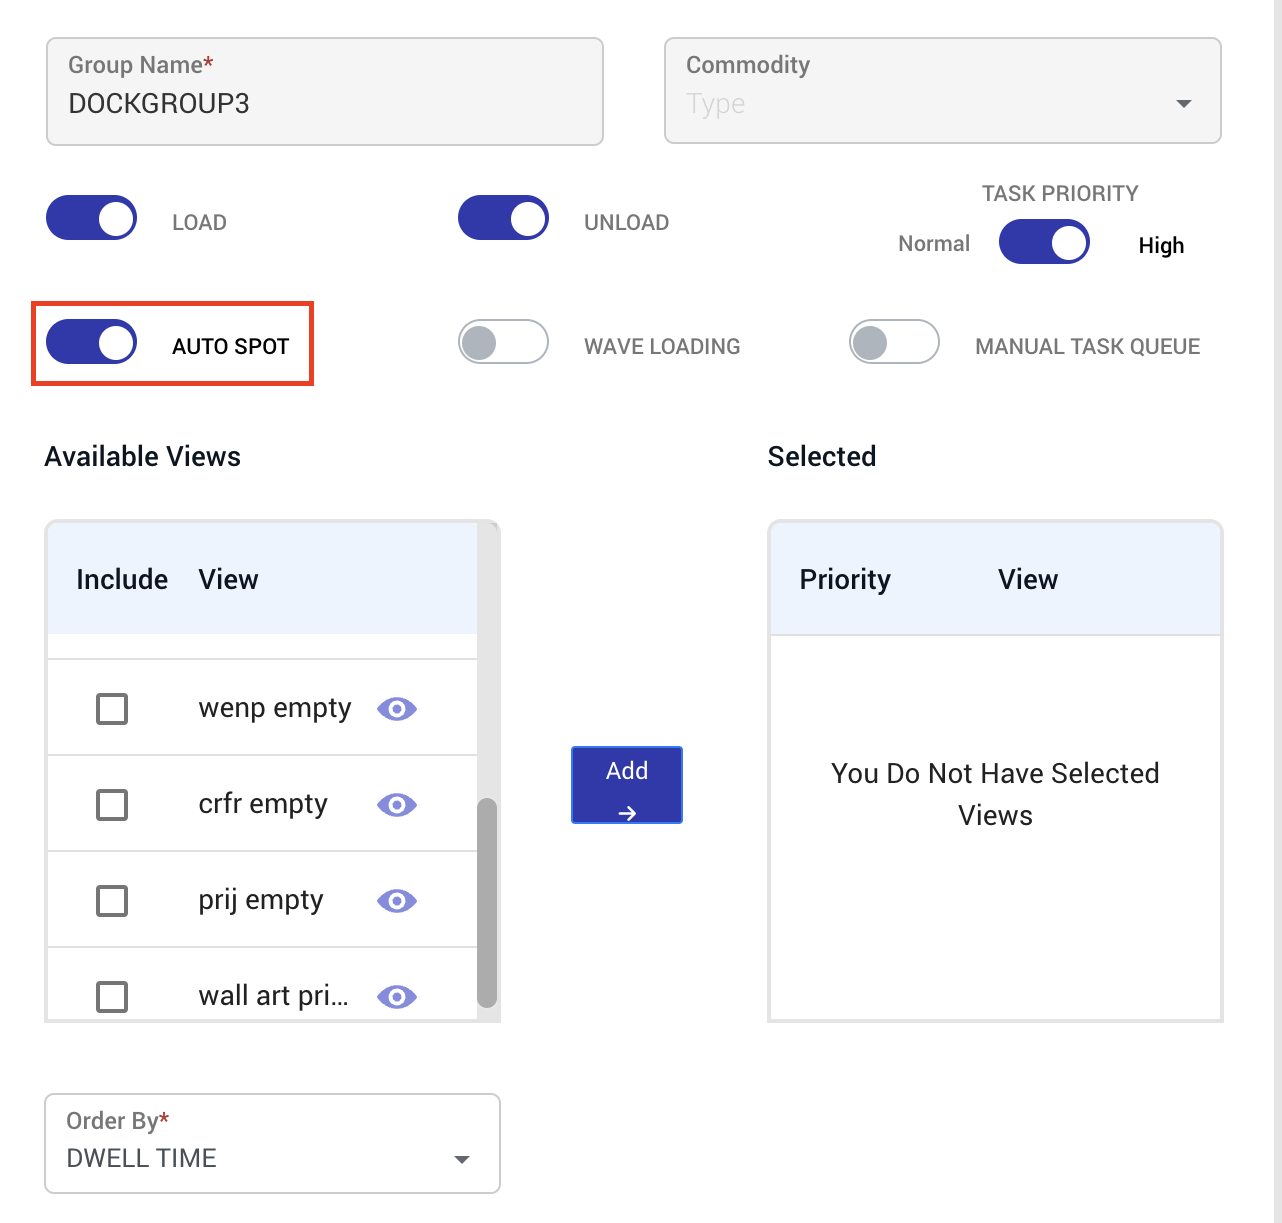
Task: Open the Order By DWELL TIME dropdown
Action: tap(272, 1143)
